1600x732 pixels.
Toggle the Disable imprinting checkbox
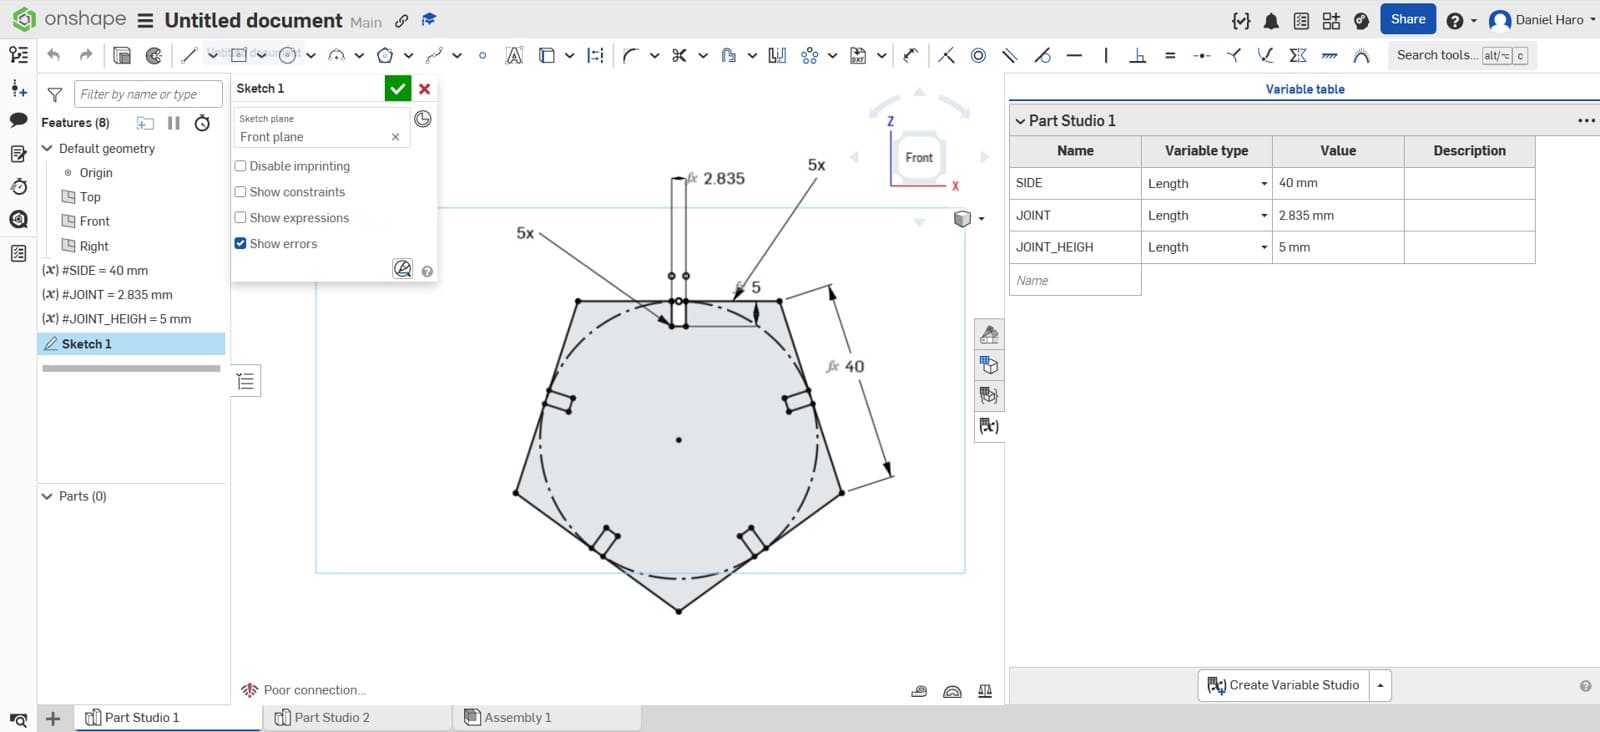coord(240,166)
